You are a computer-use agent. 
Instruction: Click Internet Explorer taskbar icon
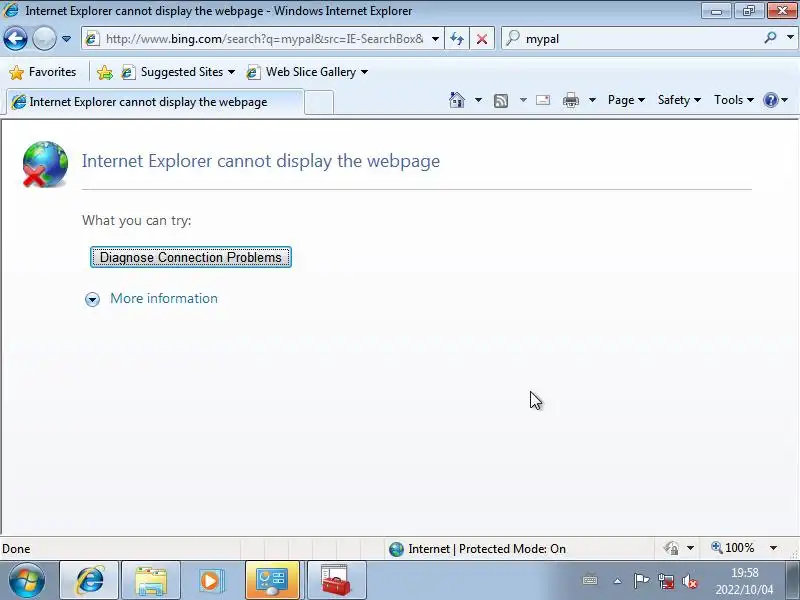(89, 581)
